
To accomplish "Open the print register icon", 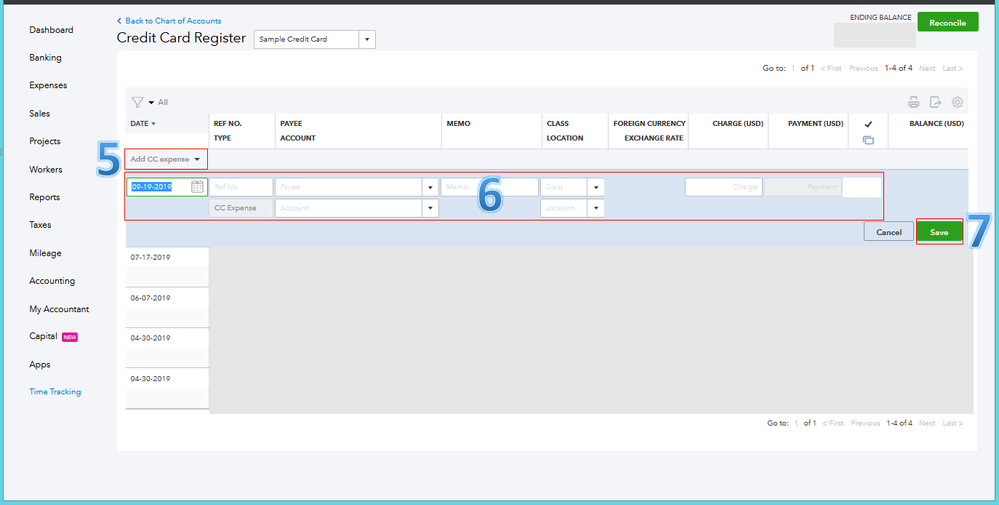I will click(914, 102).
